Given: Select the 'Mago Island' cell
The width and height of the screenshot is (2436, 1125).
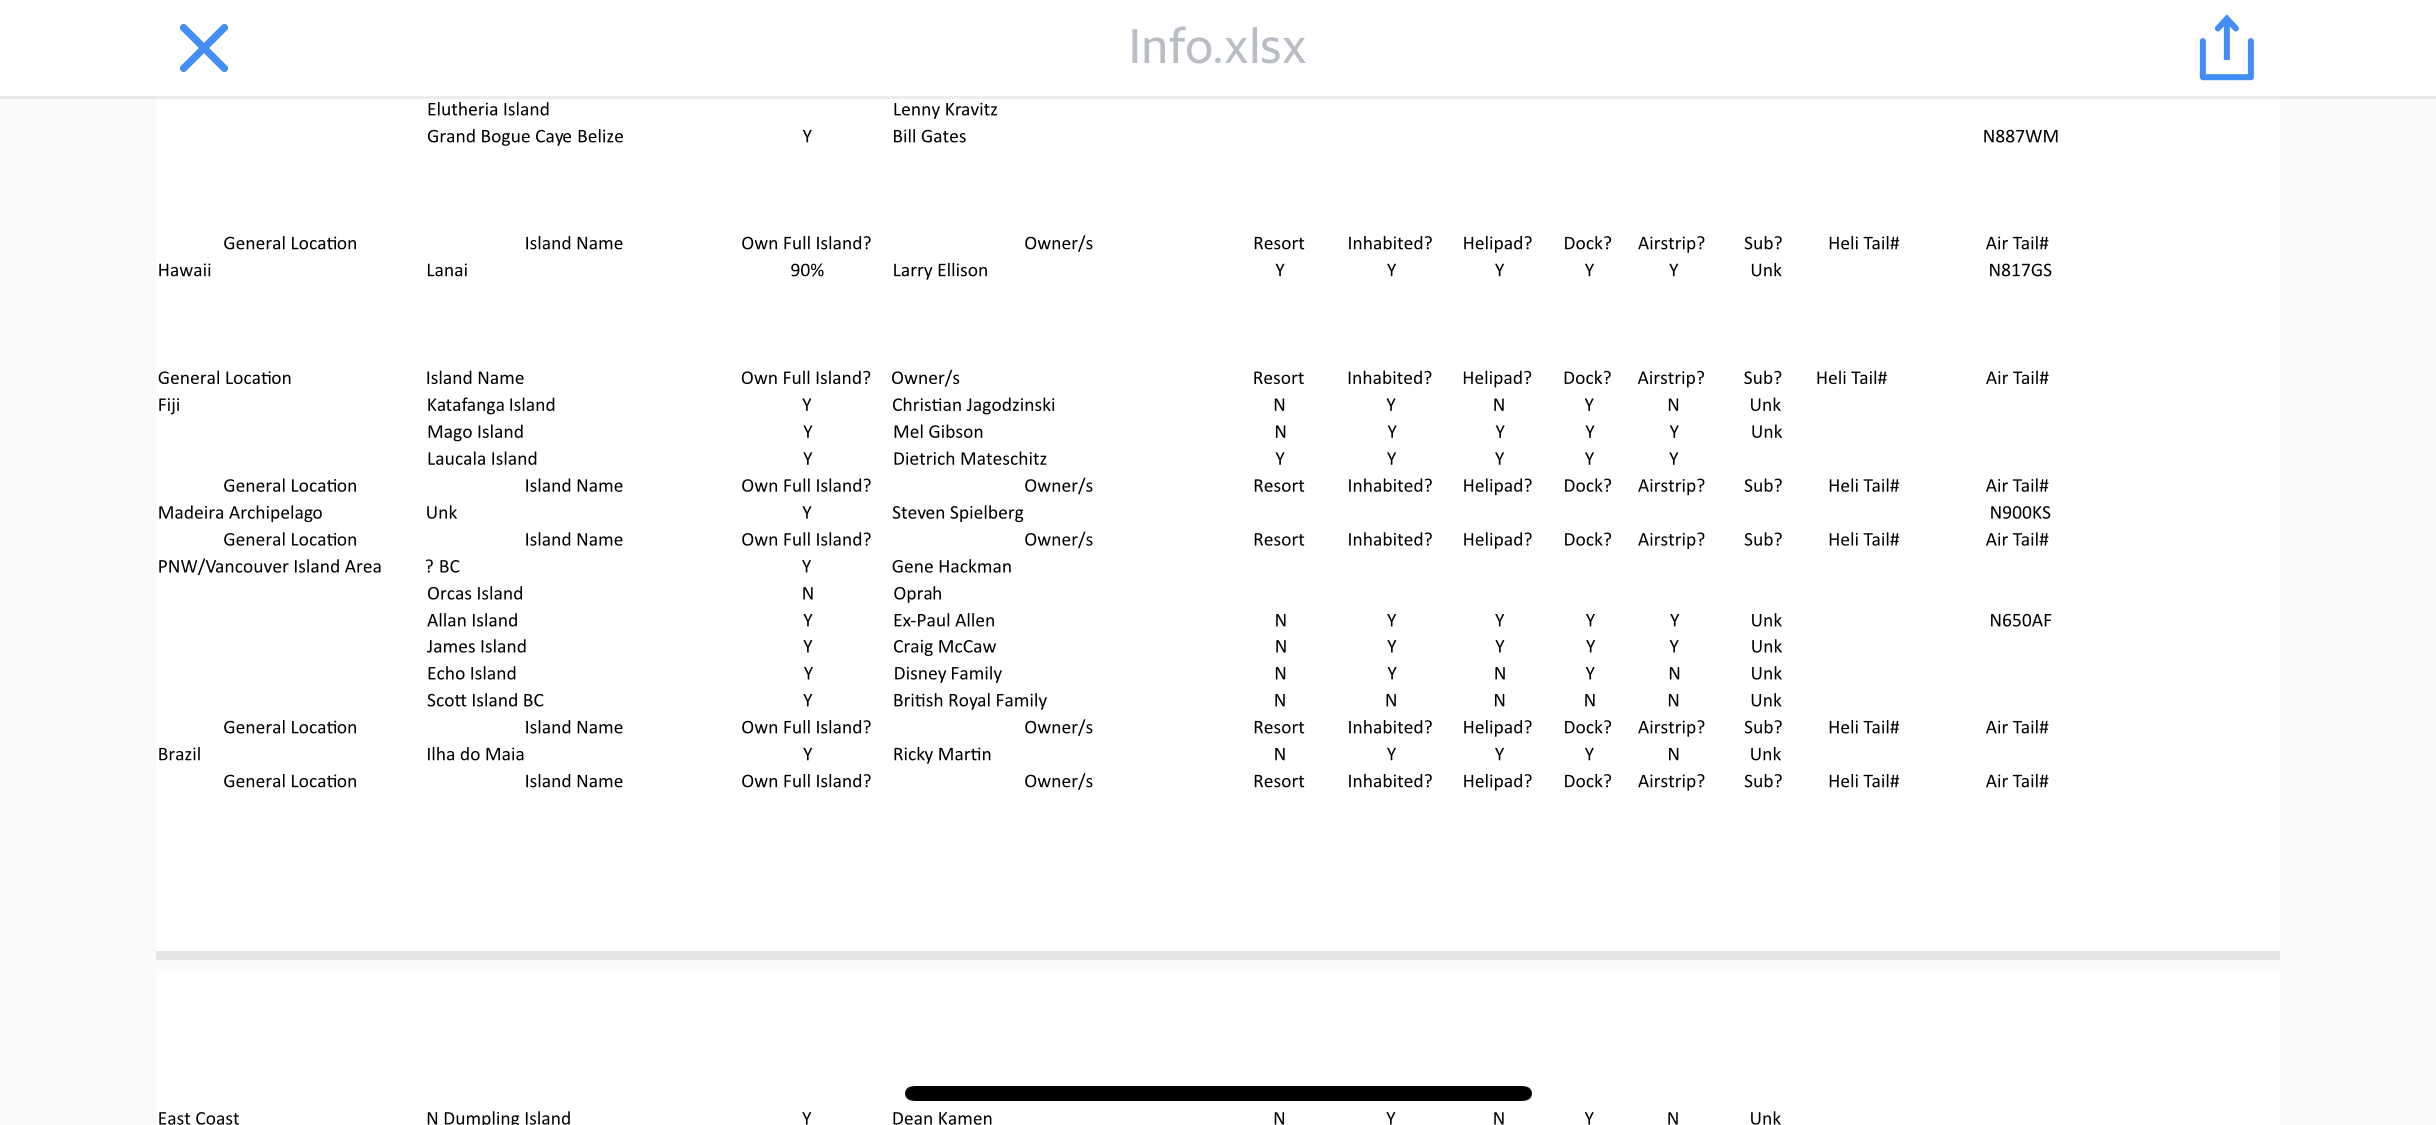Looking at the screenshot, I should (x=475, y=432).
